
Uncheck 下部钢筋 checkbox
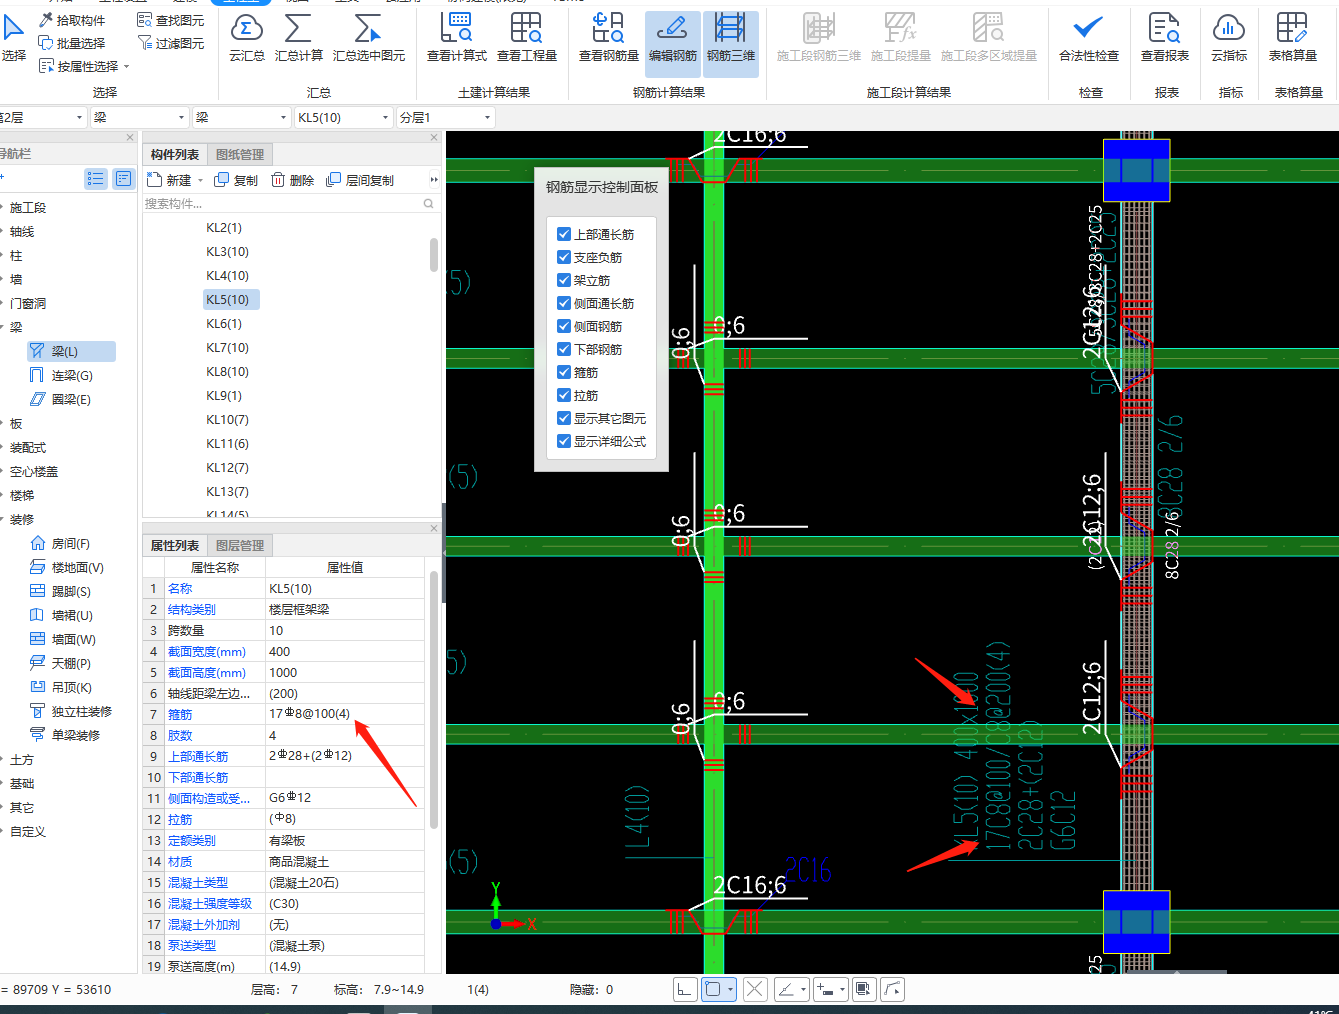pos(564,349)
